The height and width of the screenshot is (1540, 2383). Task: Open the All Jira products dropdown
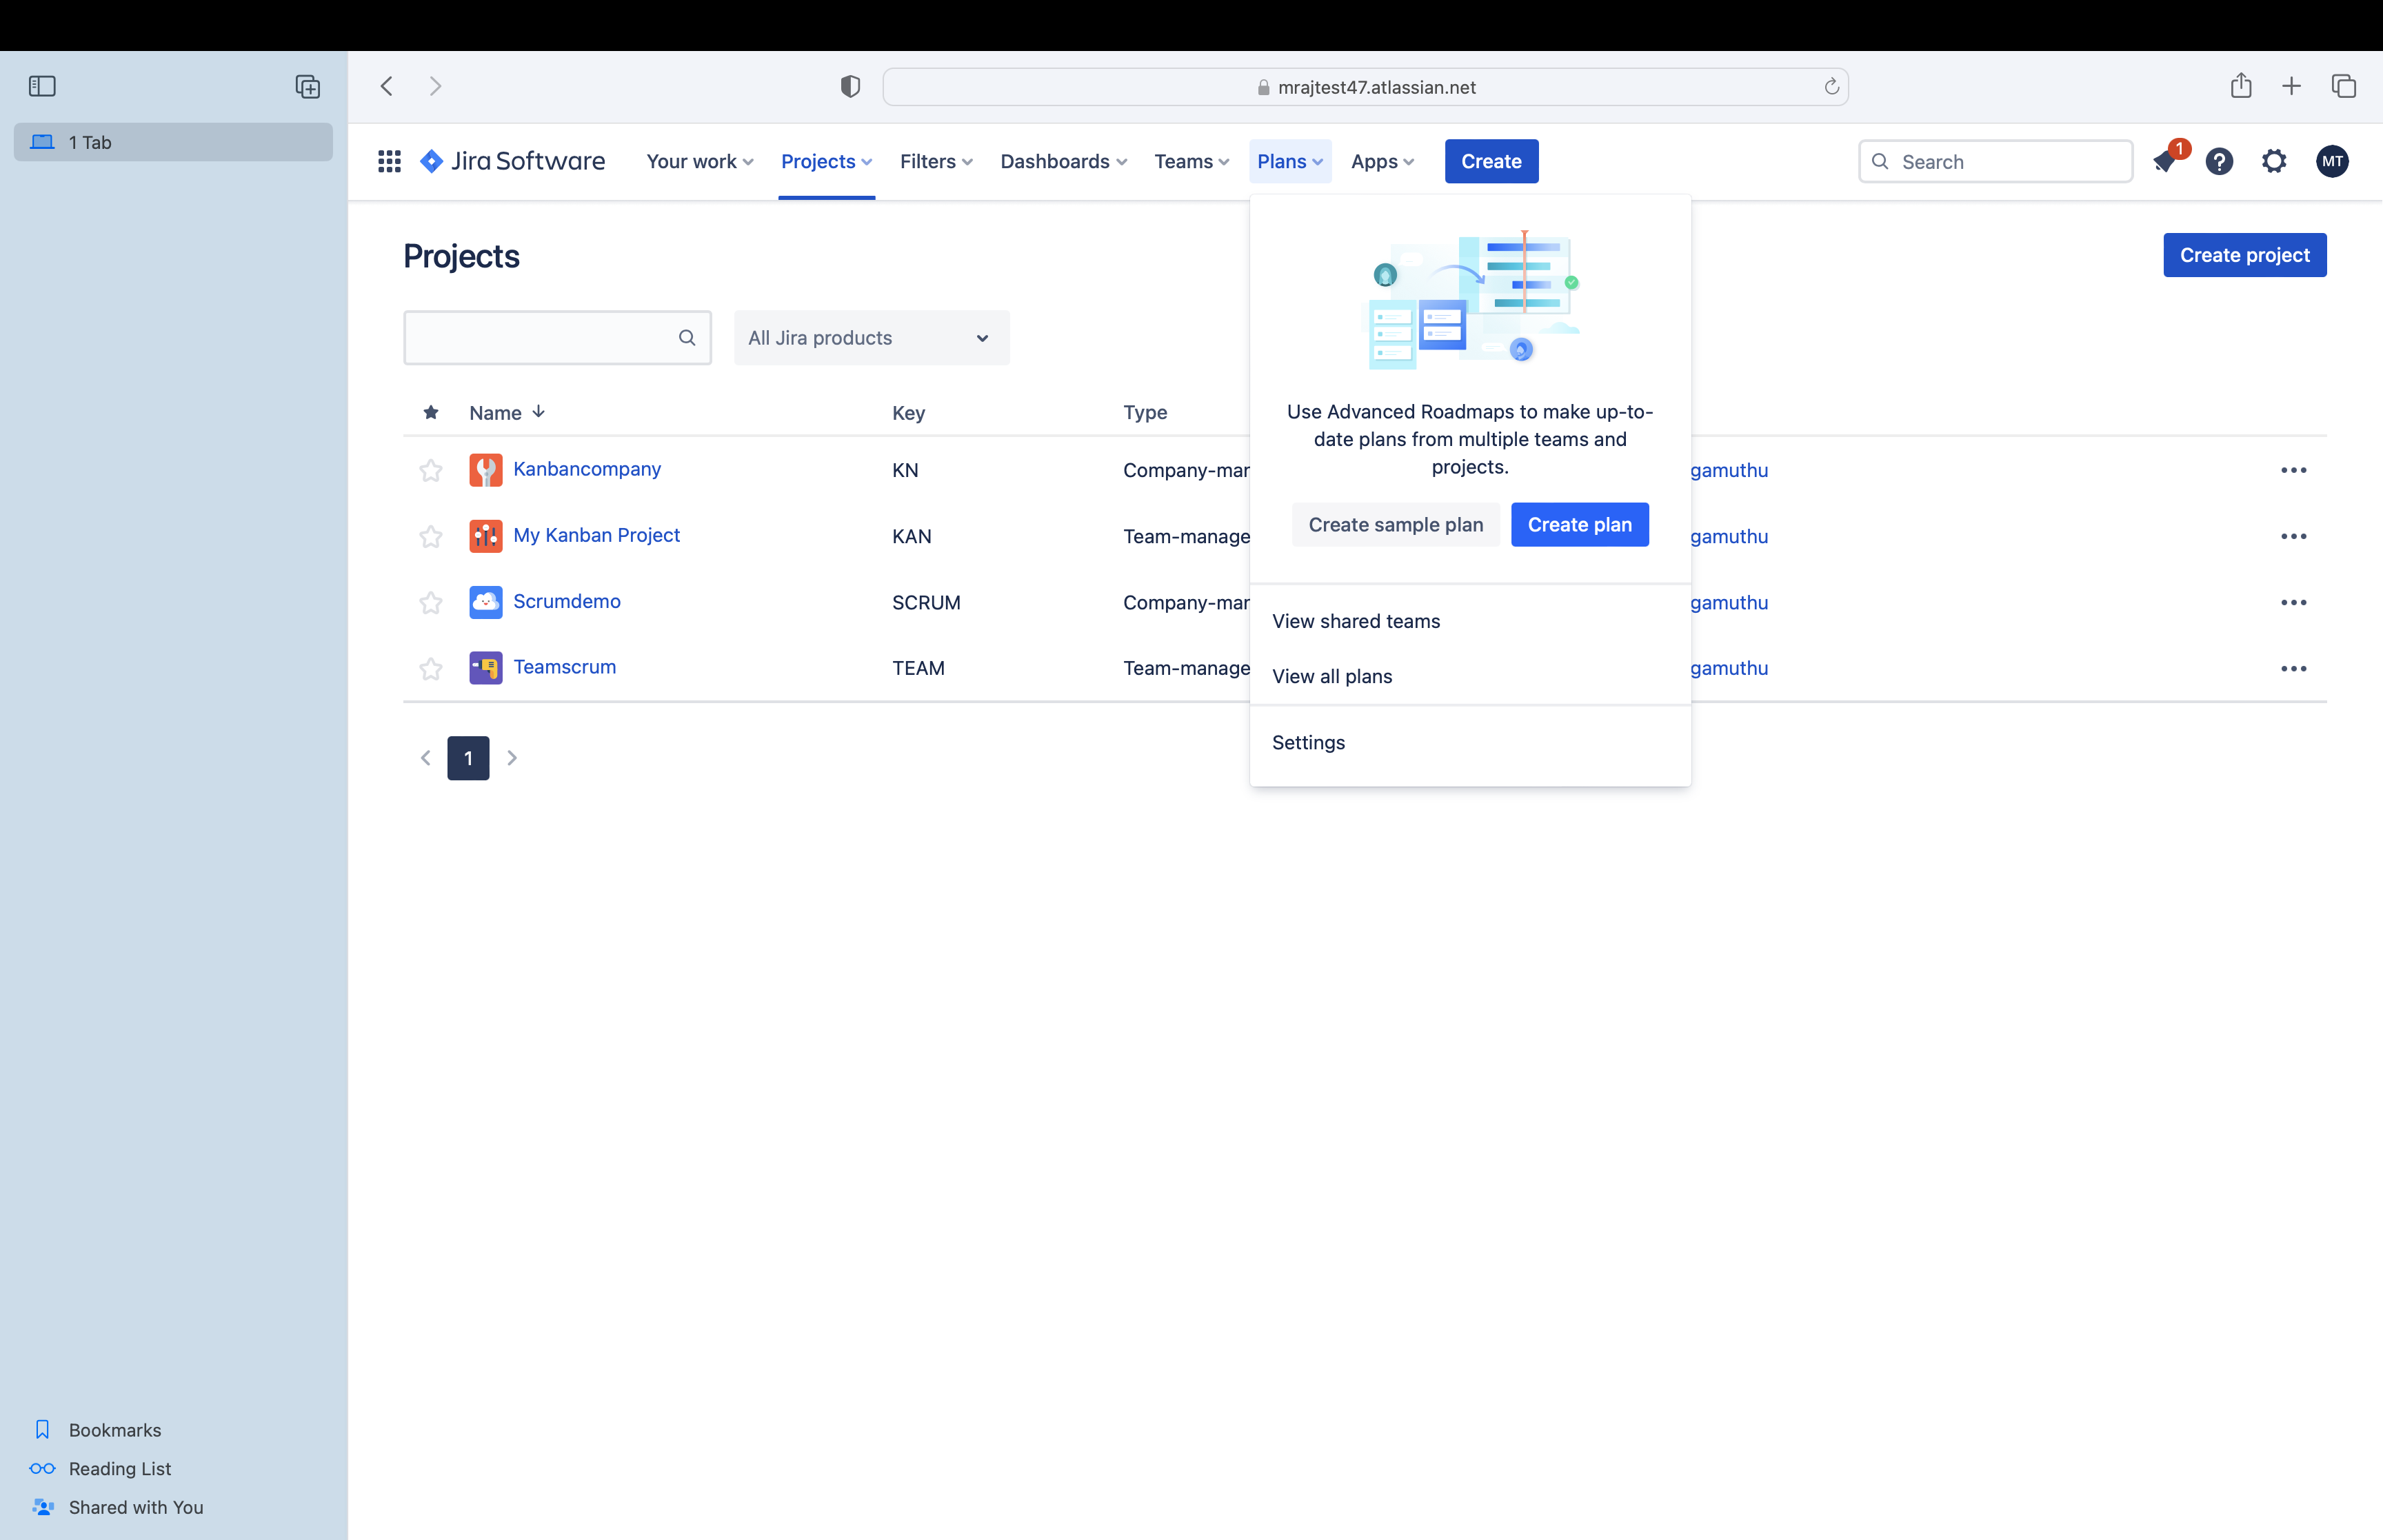click(x=870, y=337)
